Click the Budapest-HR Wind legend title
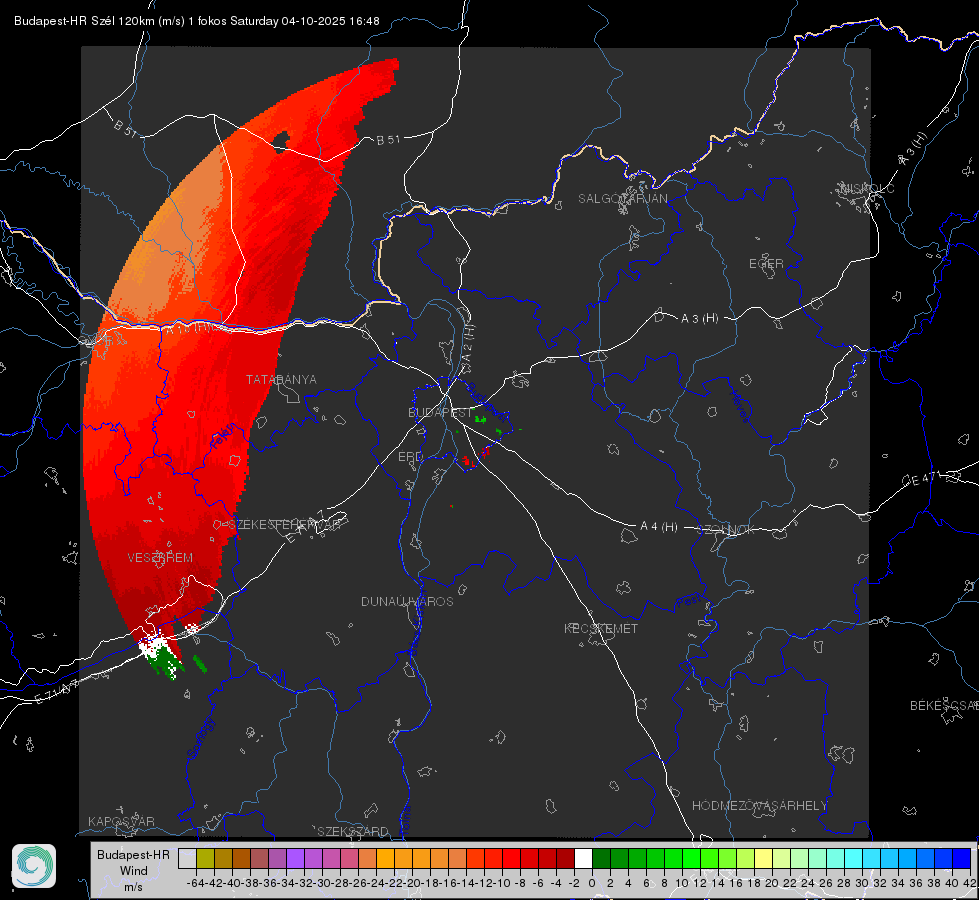The width and height of the screenshot is (979, 900). tap(134, 870)
